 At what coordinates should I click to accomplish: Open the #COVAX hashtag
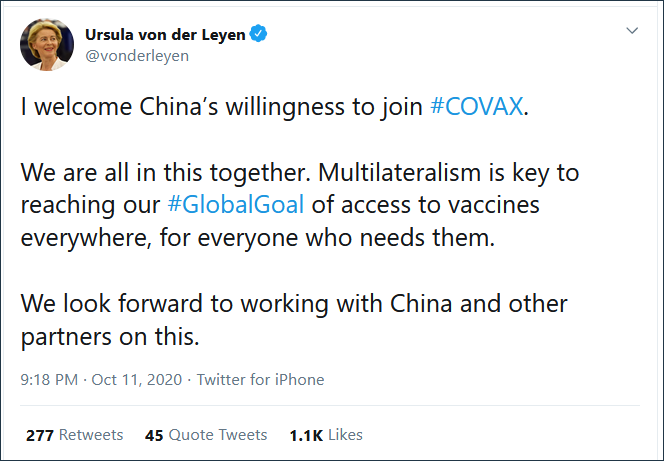click(476, 107)
